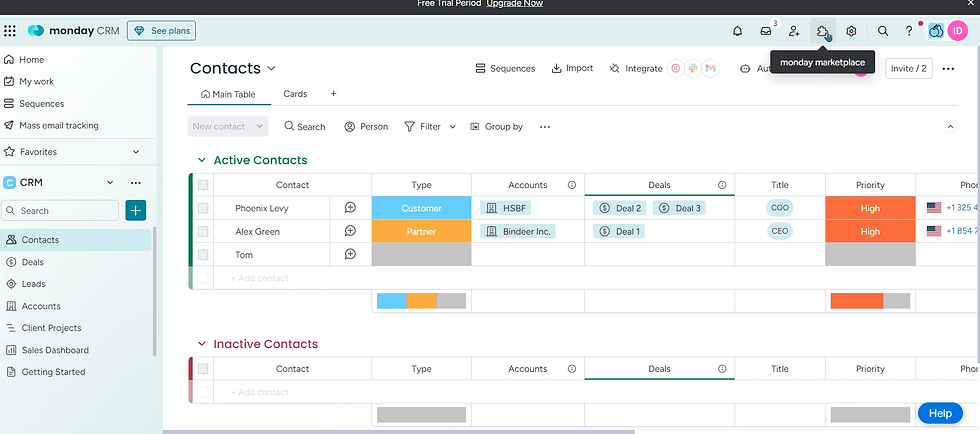Add a new board view with plus icon
Screen dimensions: 980x434
[x=333, y=94]
